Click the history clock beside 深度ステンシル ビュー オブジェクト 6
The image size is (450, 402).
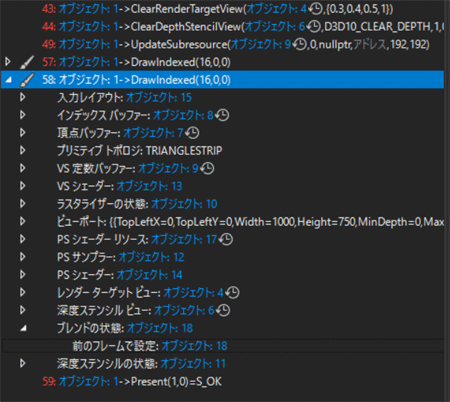(223, 310)
